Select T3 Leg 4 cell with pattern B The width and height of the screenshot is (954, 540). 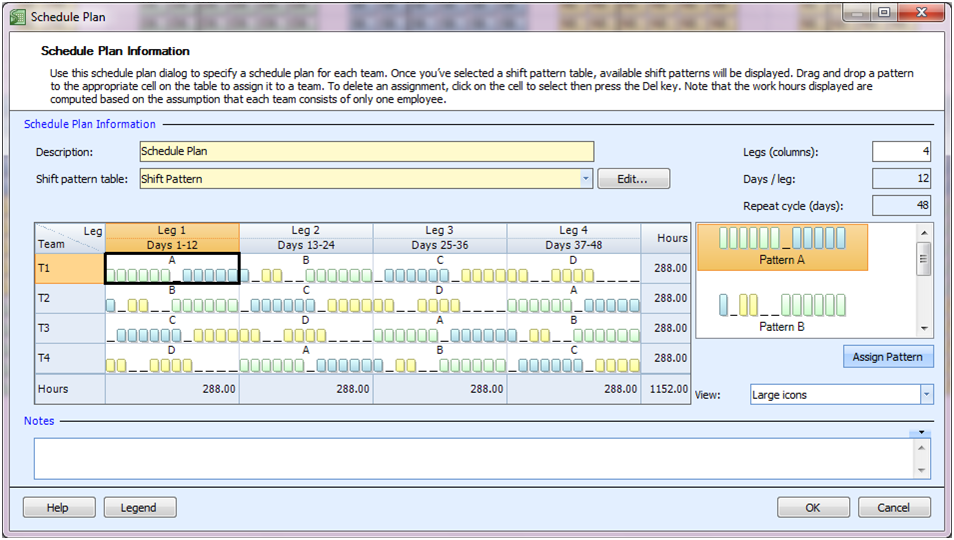click(574, 328)
